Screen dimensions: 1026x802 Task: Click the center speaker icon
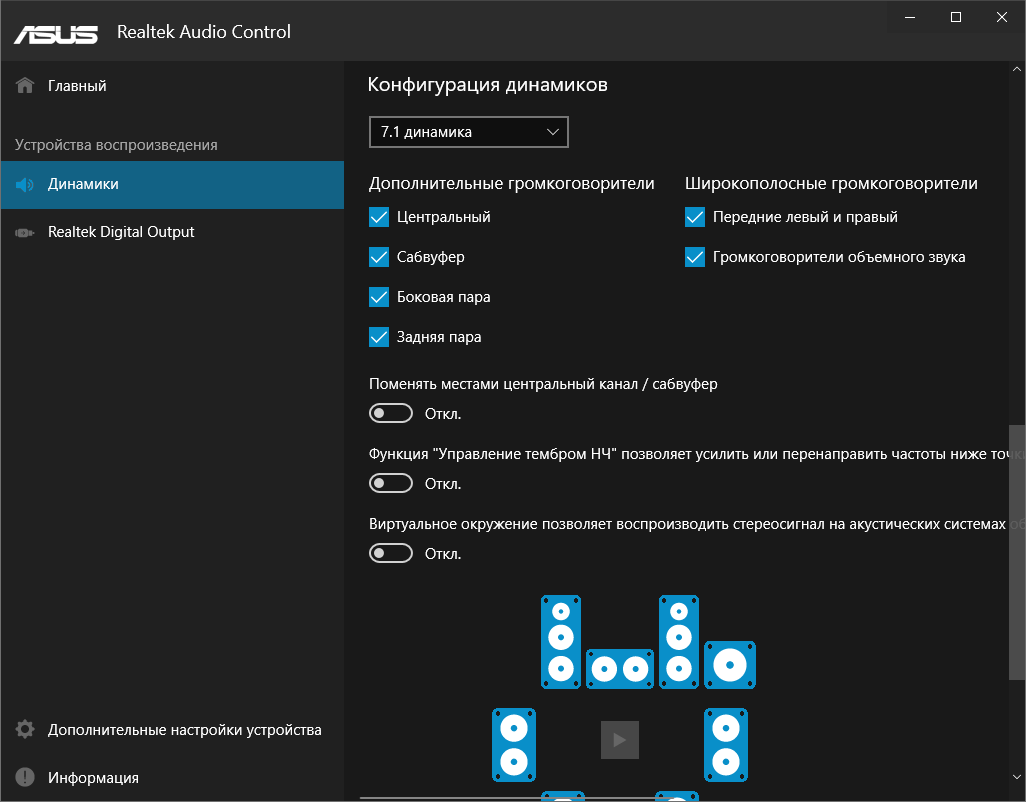[x=619, y=667]
